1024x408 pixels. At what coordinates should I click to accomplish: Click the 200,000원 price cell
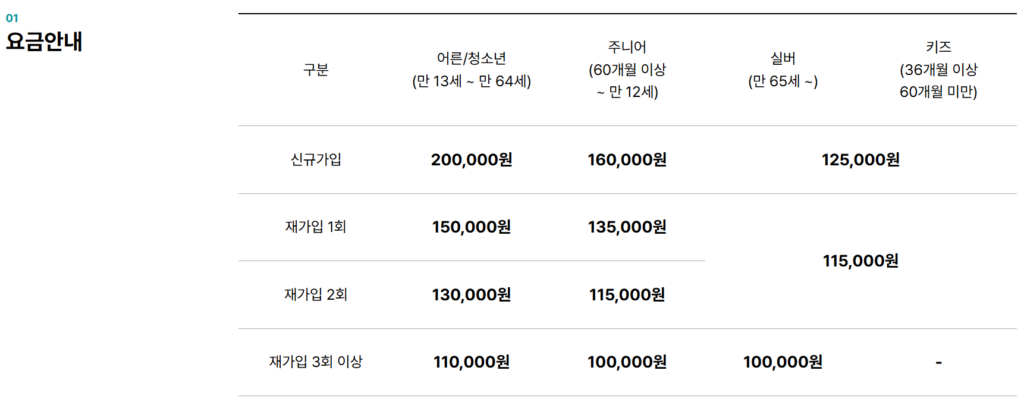coord(471,160)
